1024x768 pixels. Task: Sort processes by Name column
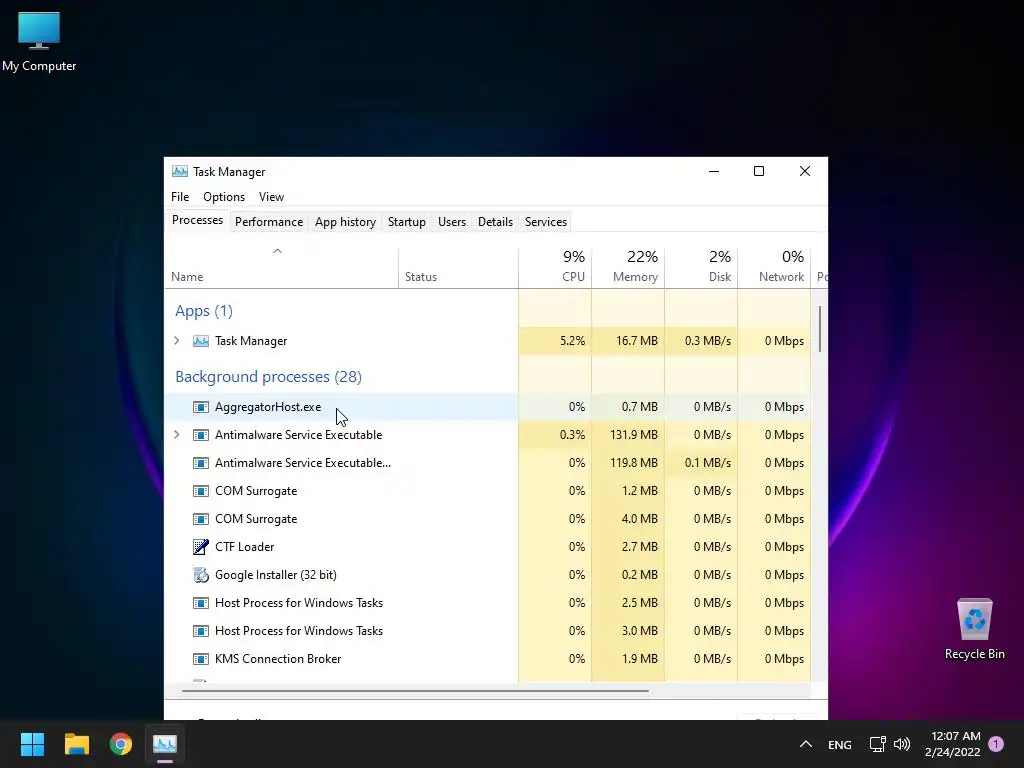[281, 268]
